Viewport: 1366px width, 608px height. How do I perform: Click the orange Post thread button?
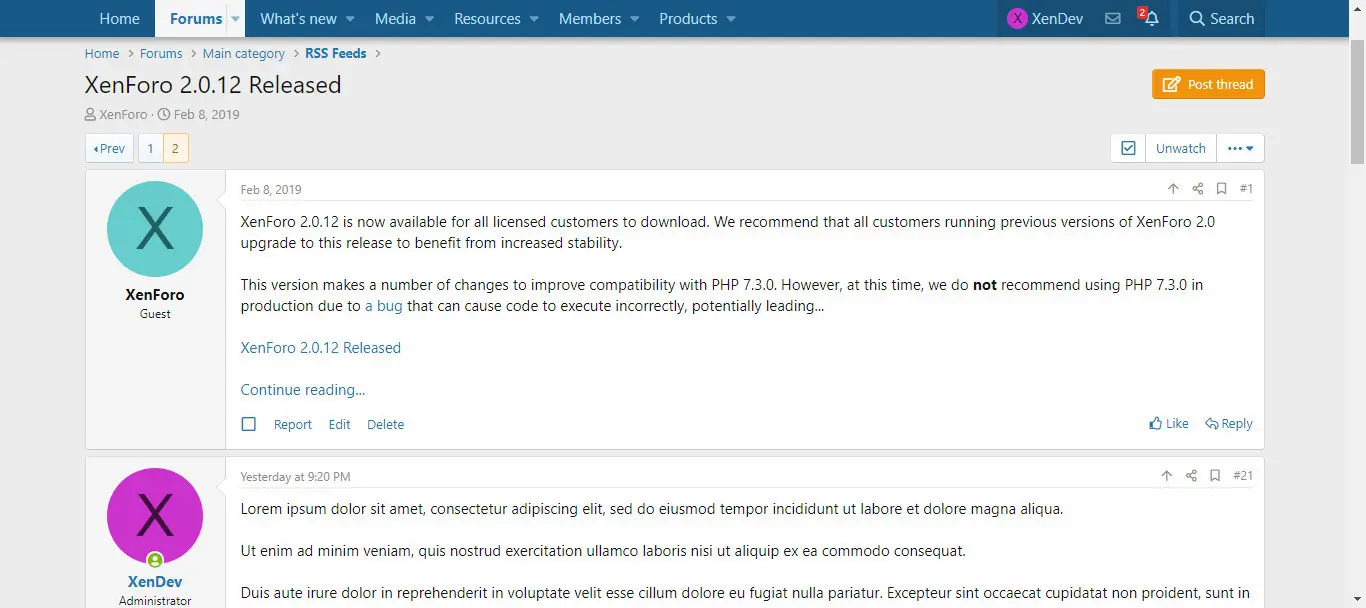point(1208,84)
